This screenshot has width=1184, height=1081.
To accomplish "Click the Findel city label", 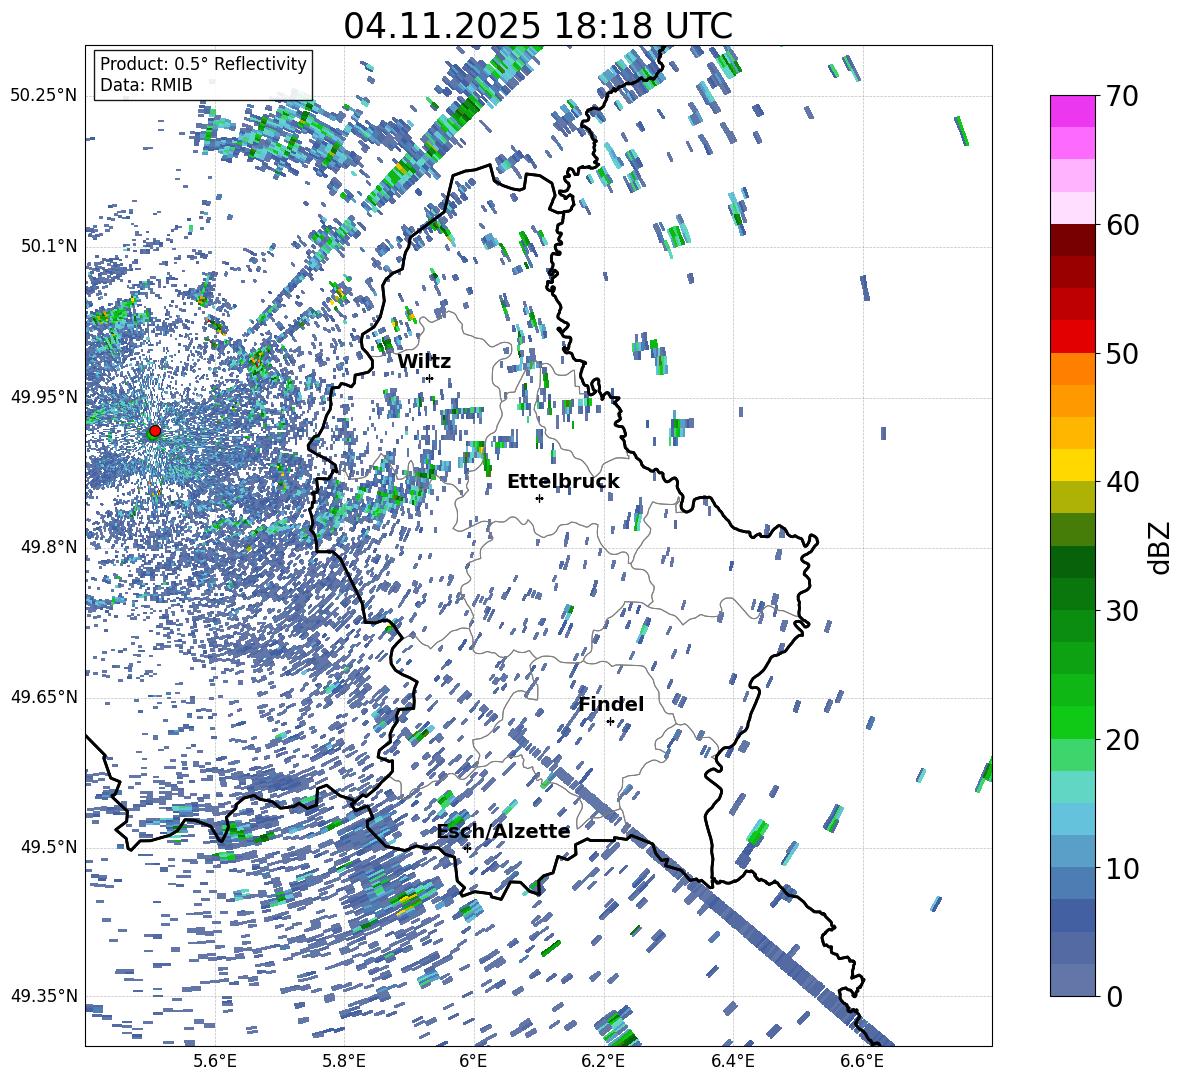I will (x=611, y=704).
